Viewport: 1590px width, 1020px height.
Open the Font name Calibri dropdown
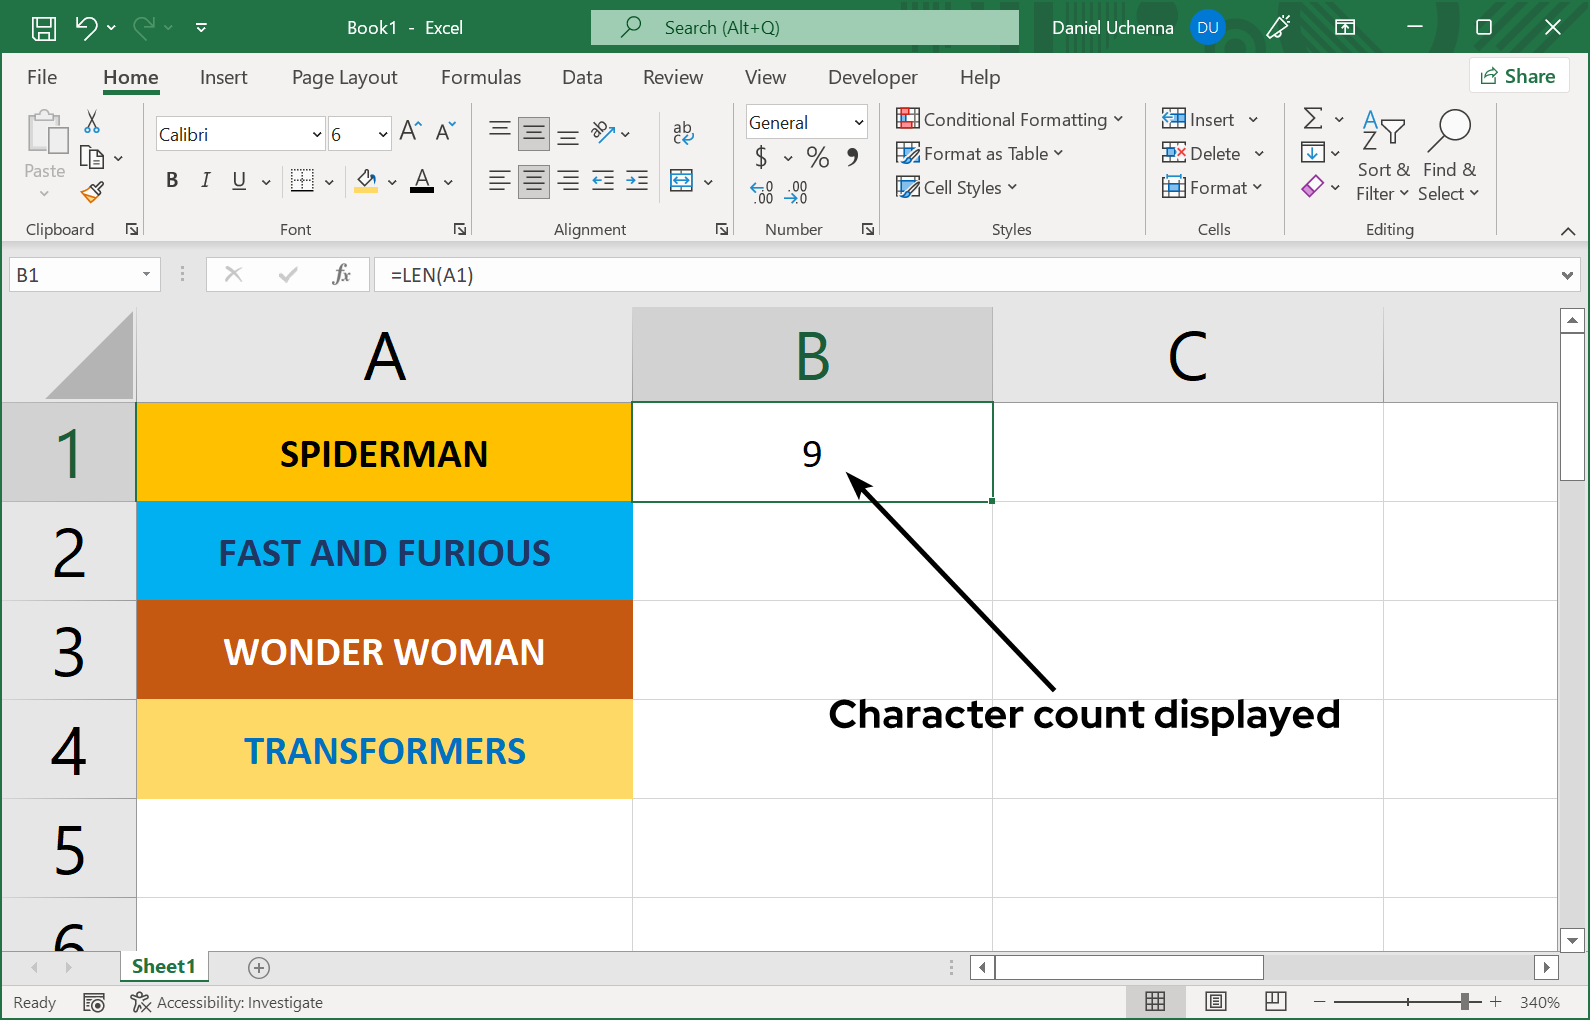[x=317, y=134]
